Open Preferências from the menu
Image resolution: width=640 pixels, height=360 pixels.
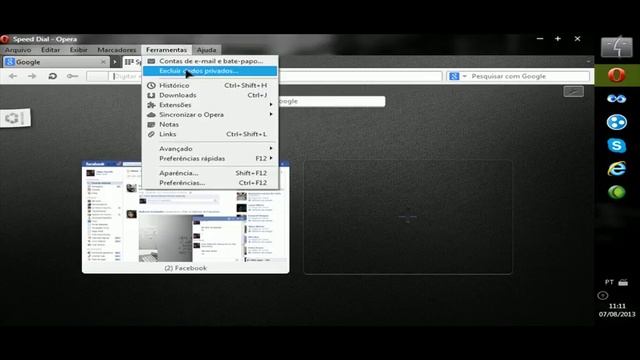[210, 183]
